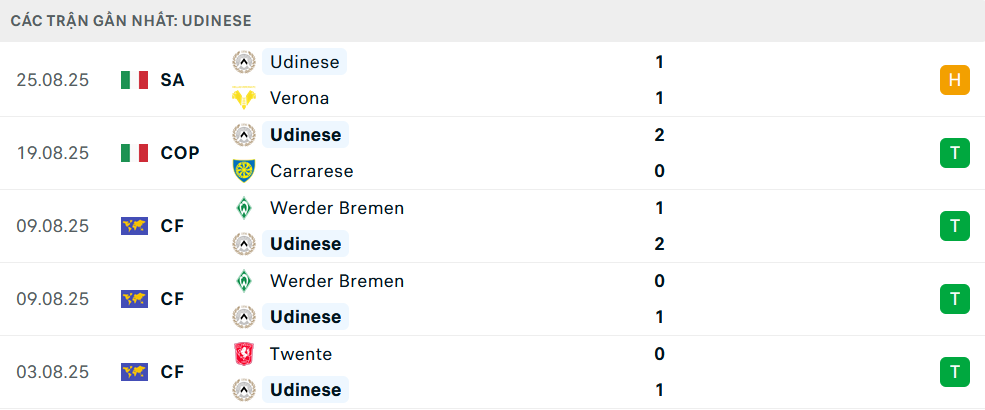
Task: Click the Twente club crest
Action: point(243,354)
